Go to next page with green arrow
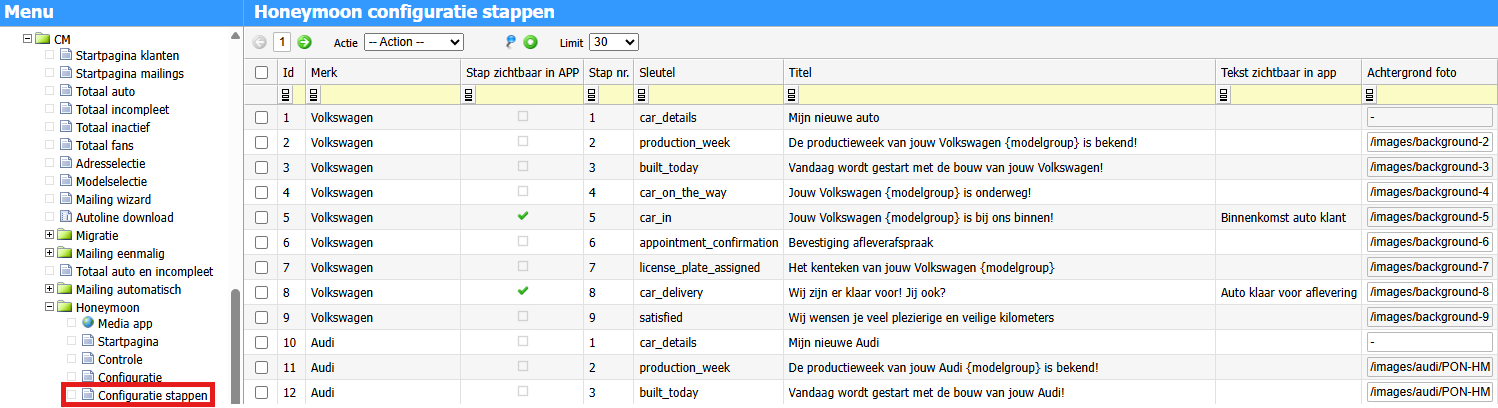 [305, 42]
